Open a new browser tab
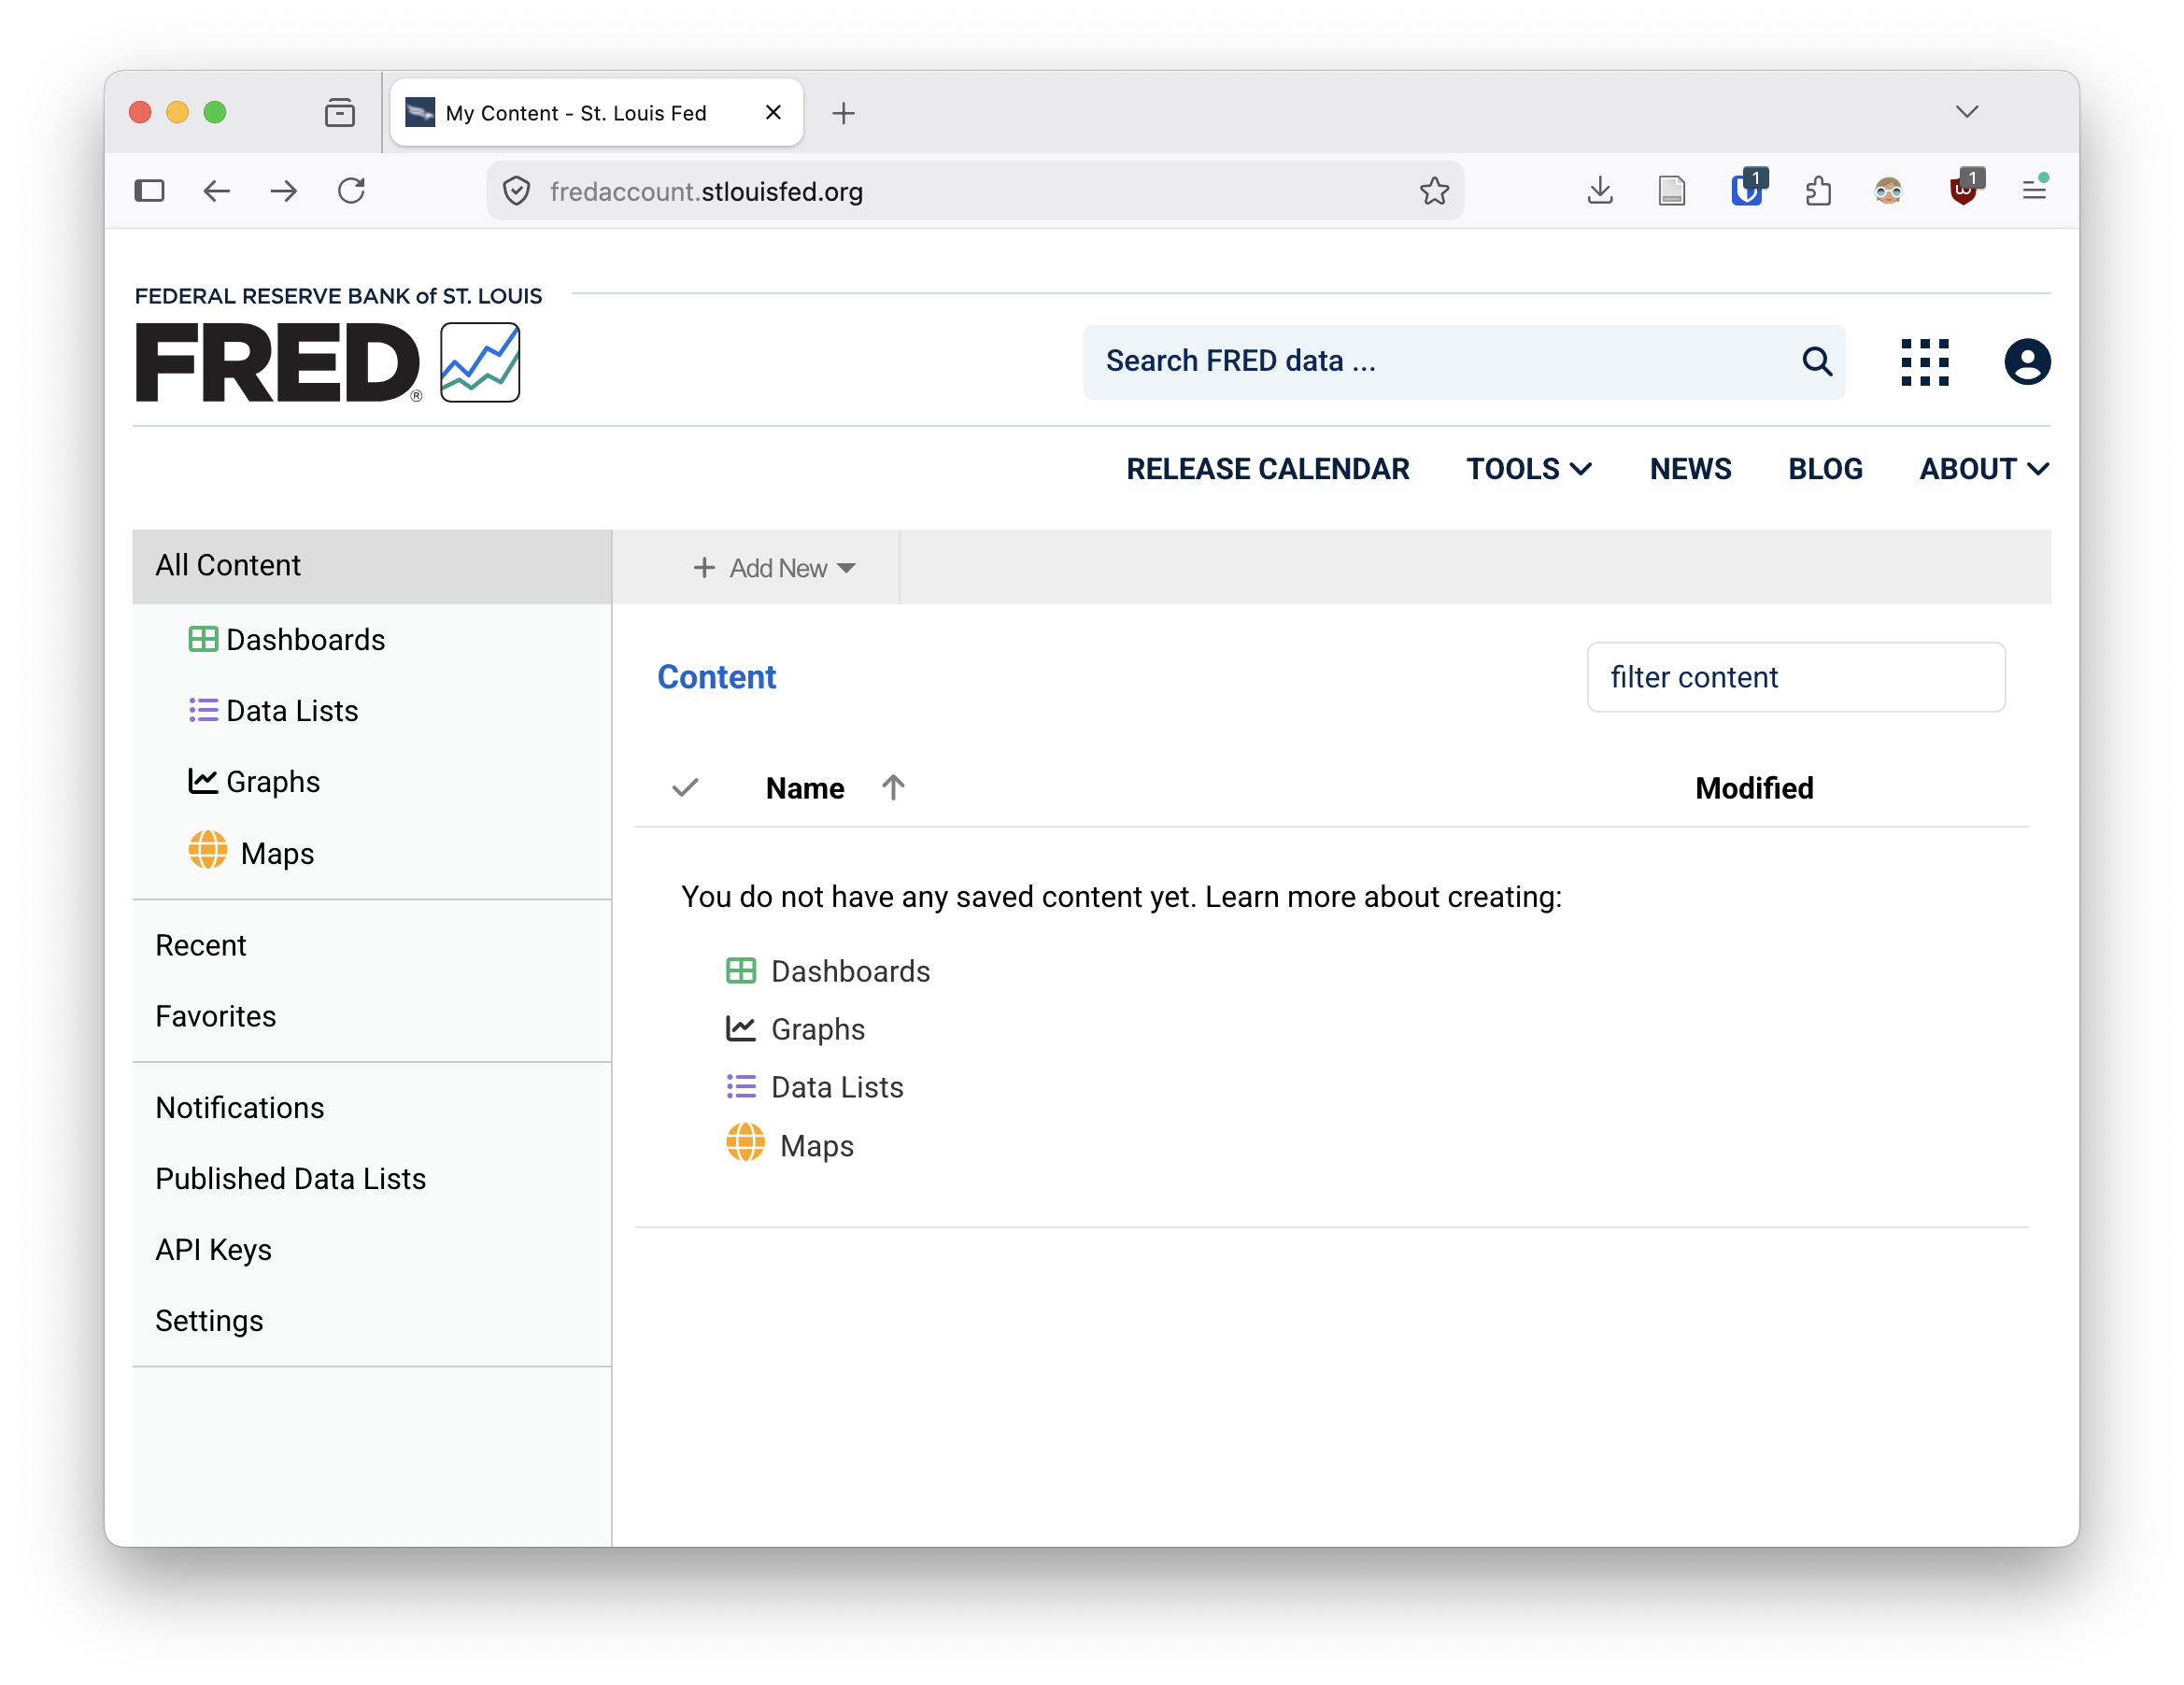Screen dimensions: 2184x1685 (x=843, y=113)
